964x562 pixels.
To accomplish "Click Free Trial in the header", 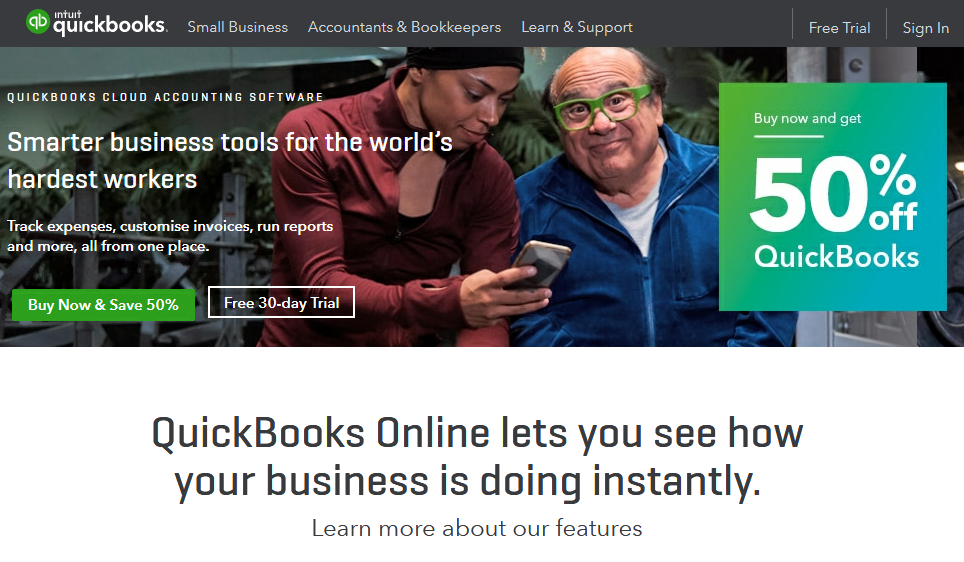I will [839, 28].
